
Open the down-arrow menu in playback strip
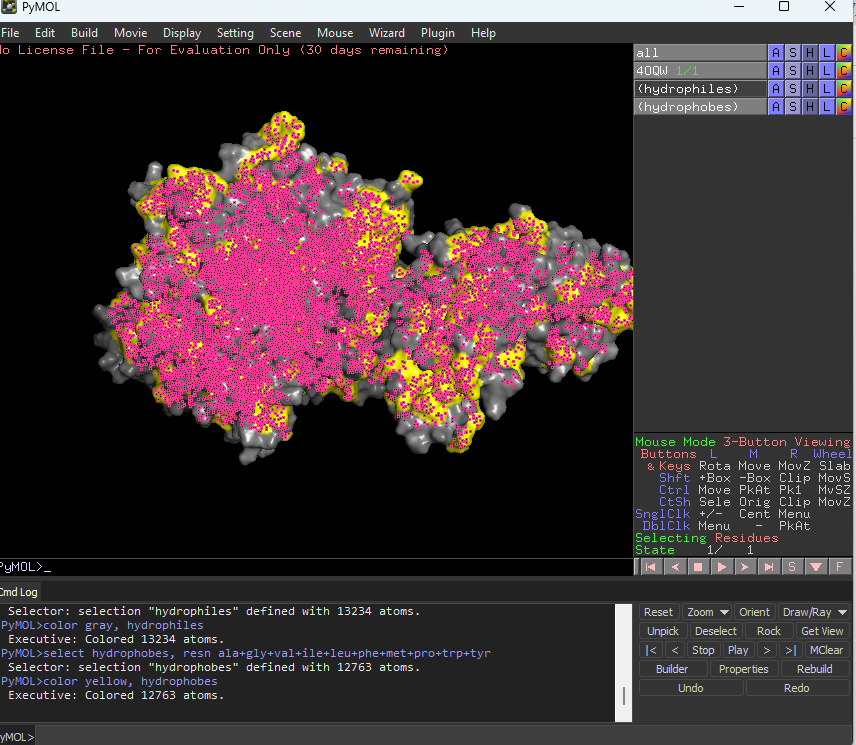pos(815,567)
